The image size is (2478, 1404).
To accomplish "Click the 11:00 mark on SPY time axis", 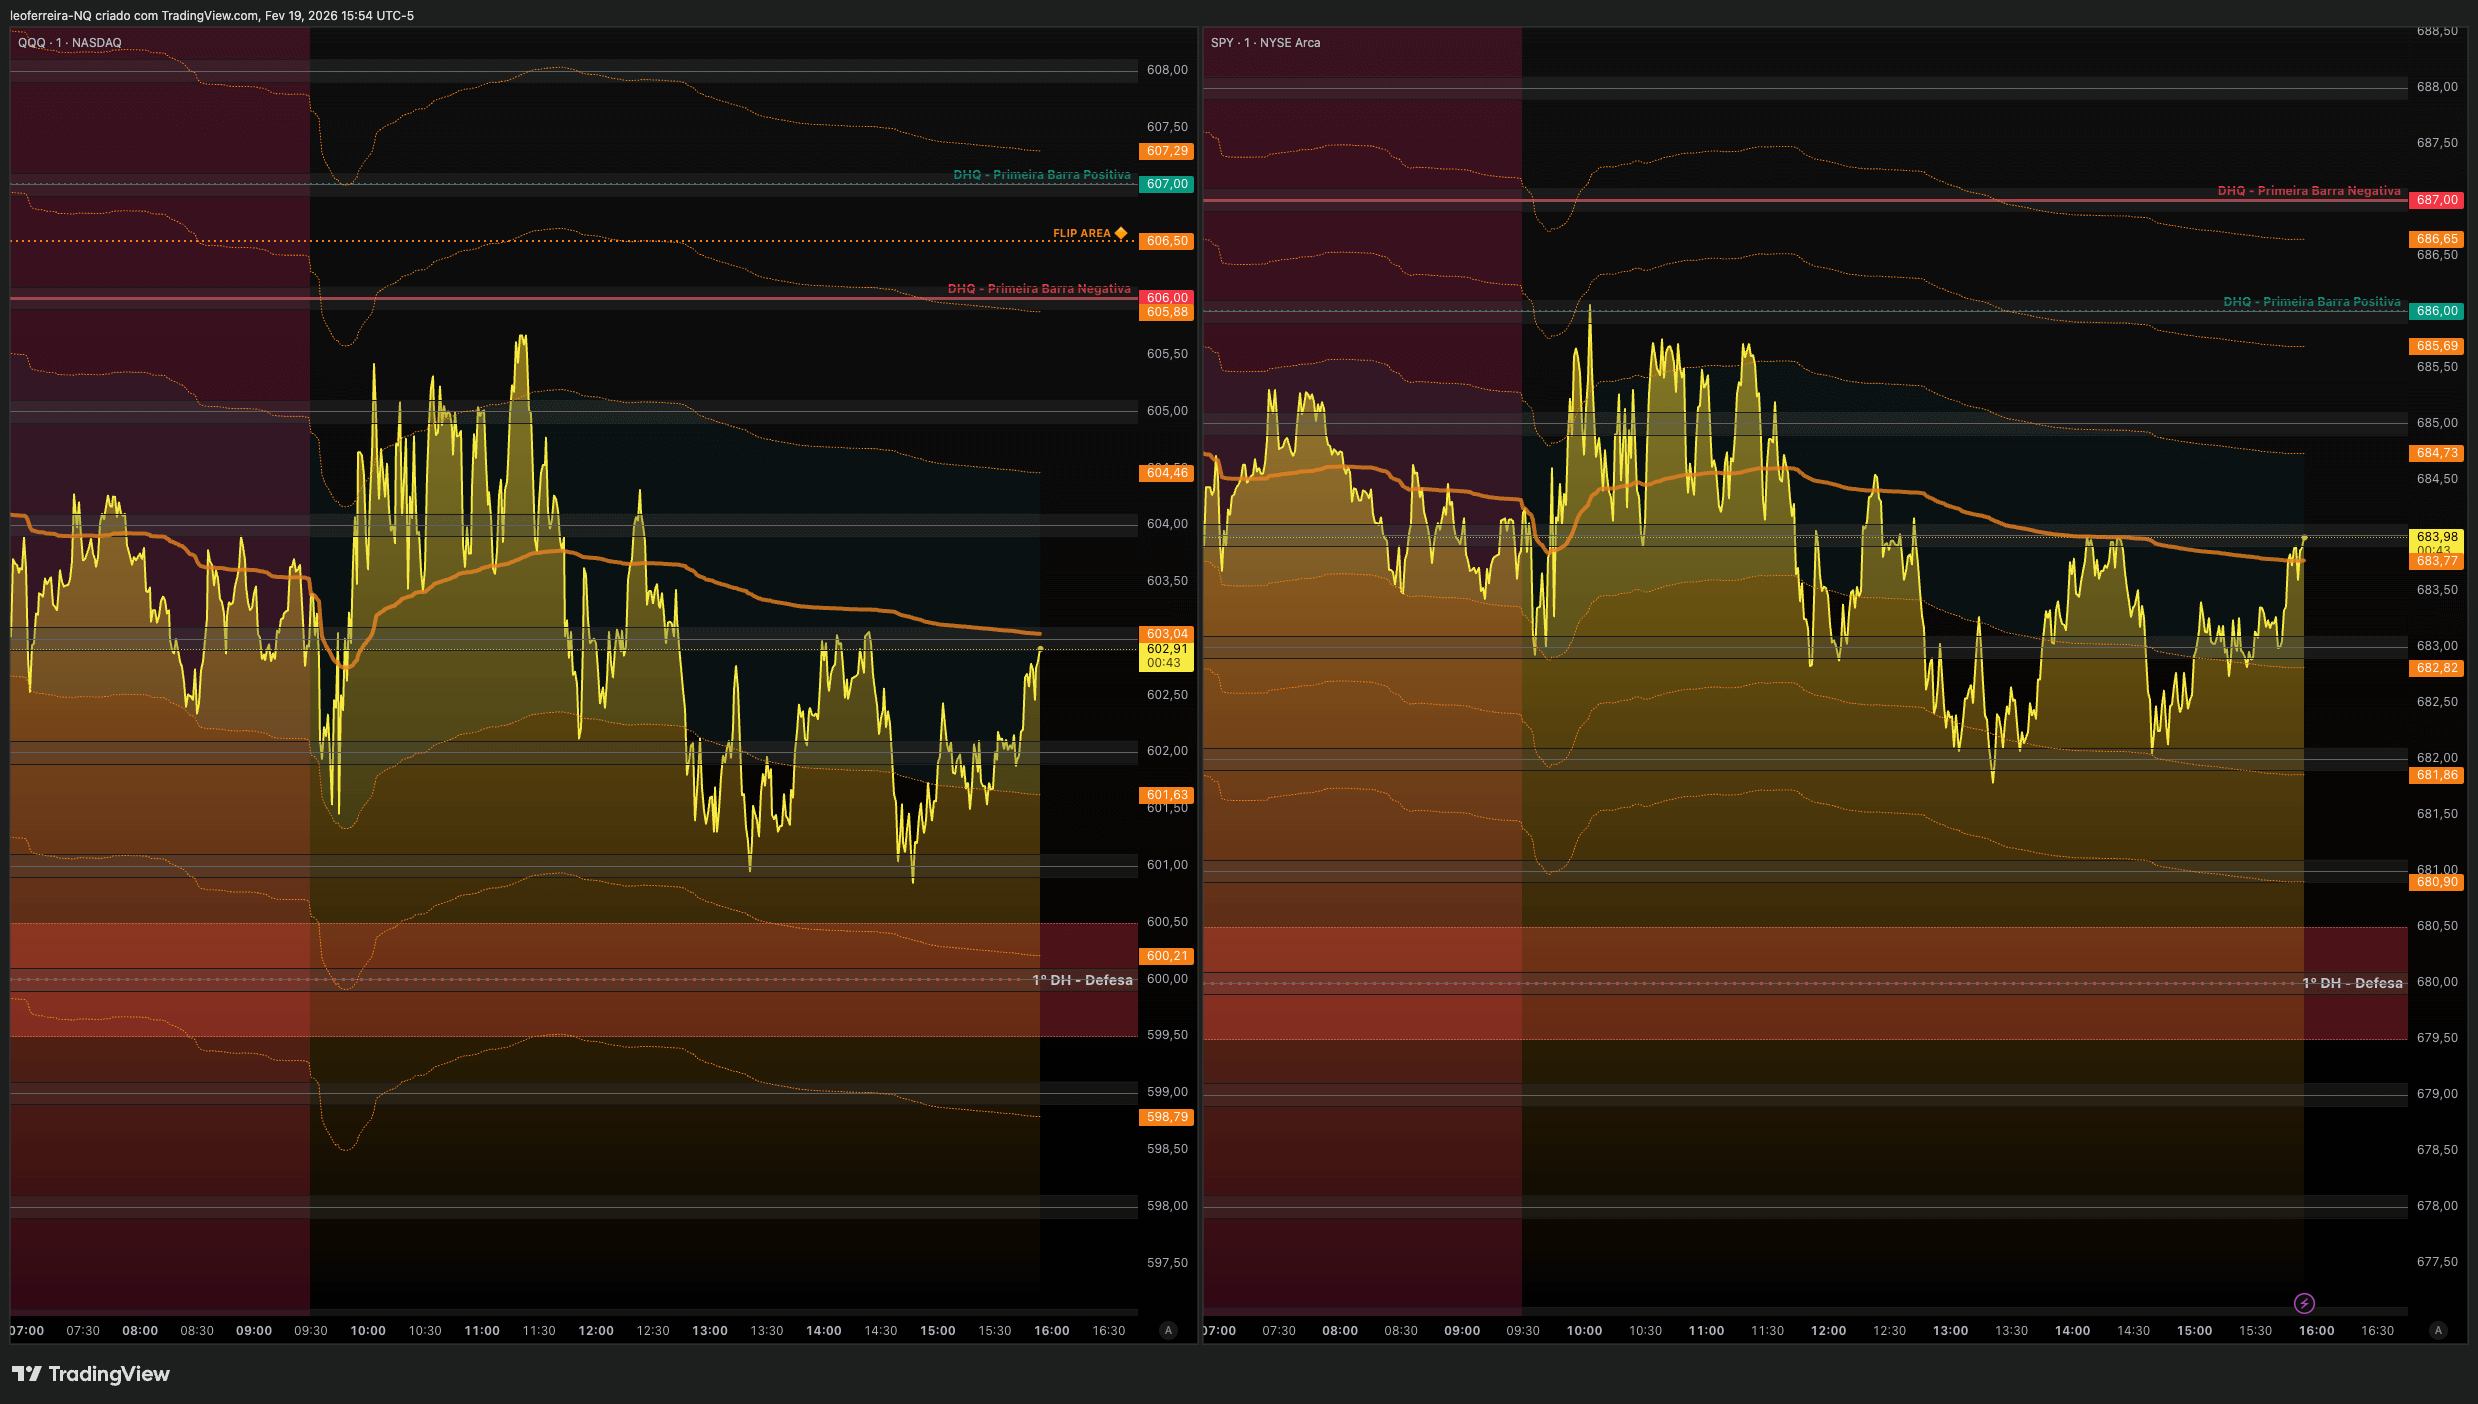I will click(1706, 1331).
